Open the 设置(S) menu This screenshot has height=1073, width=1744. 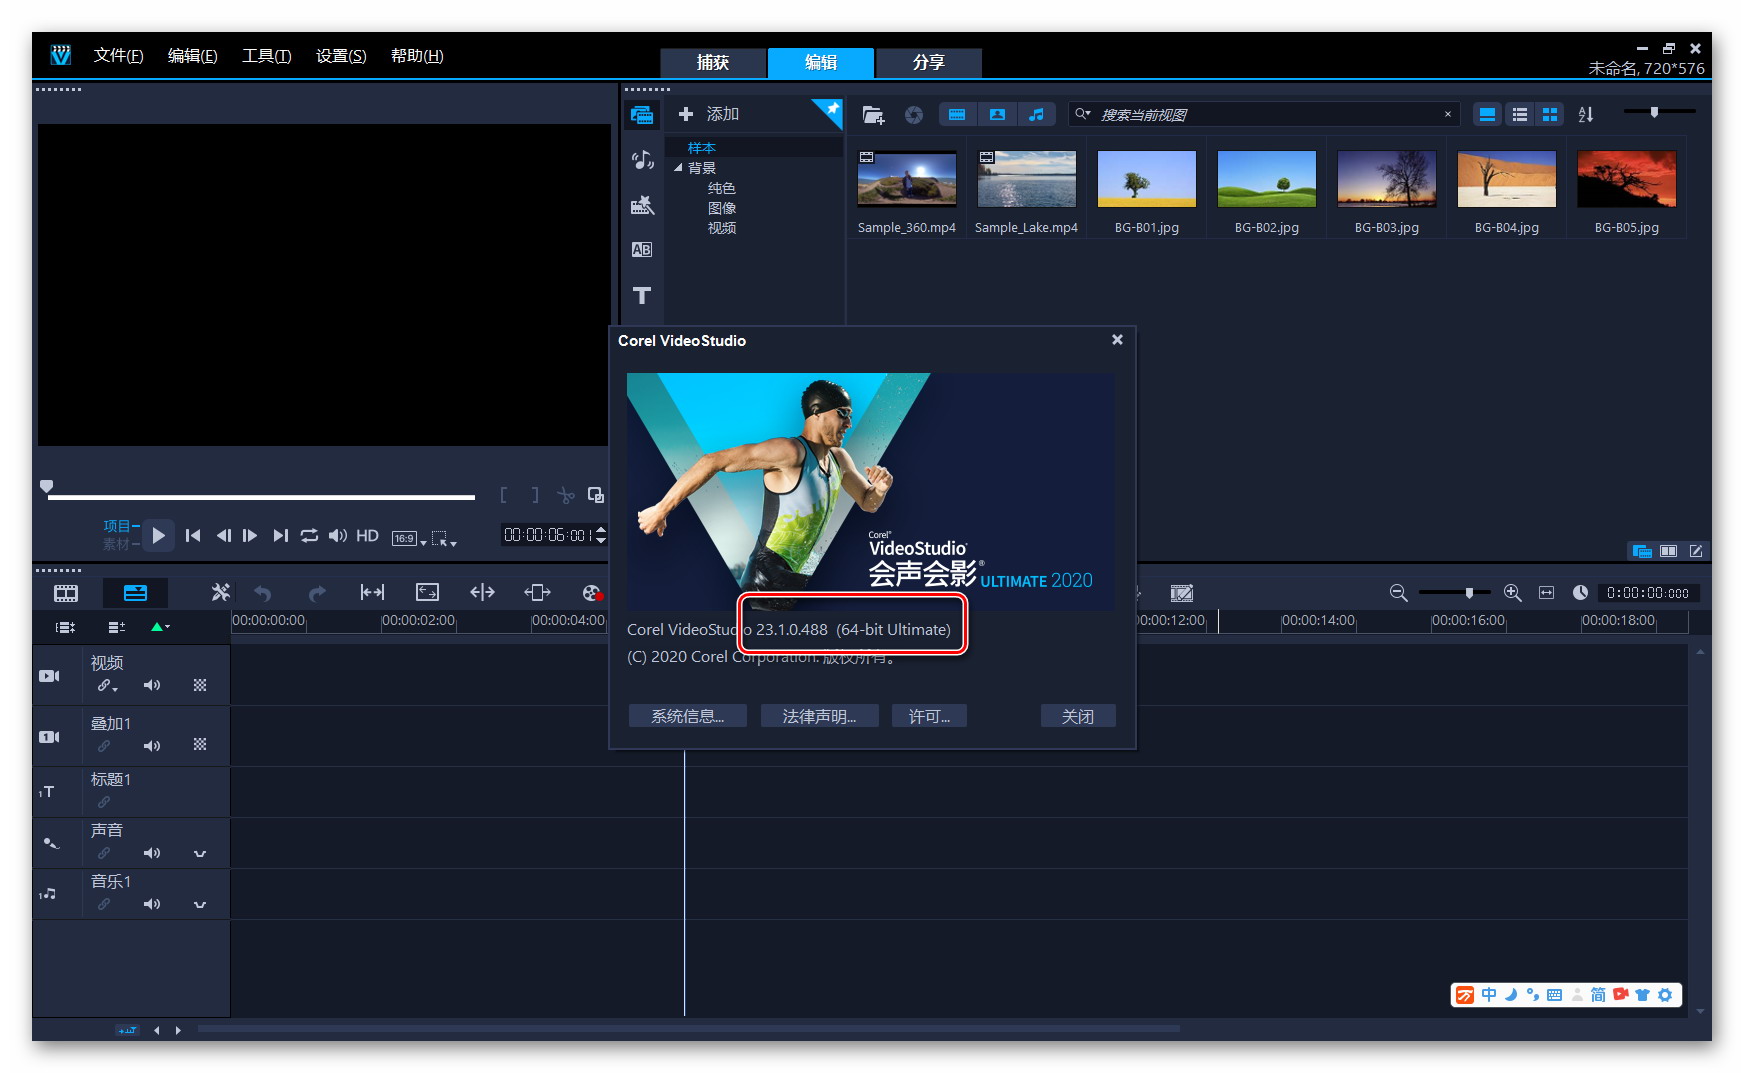pos(341,56)
